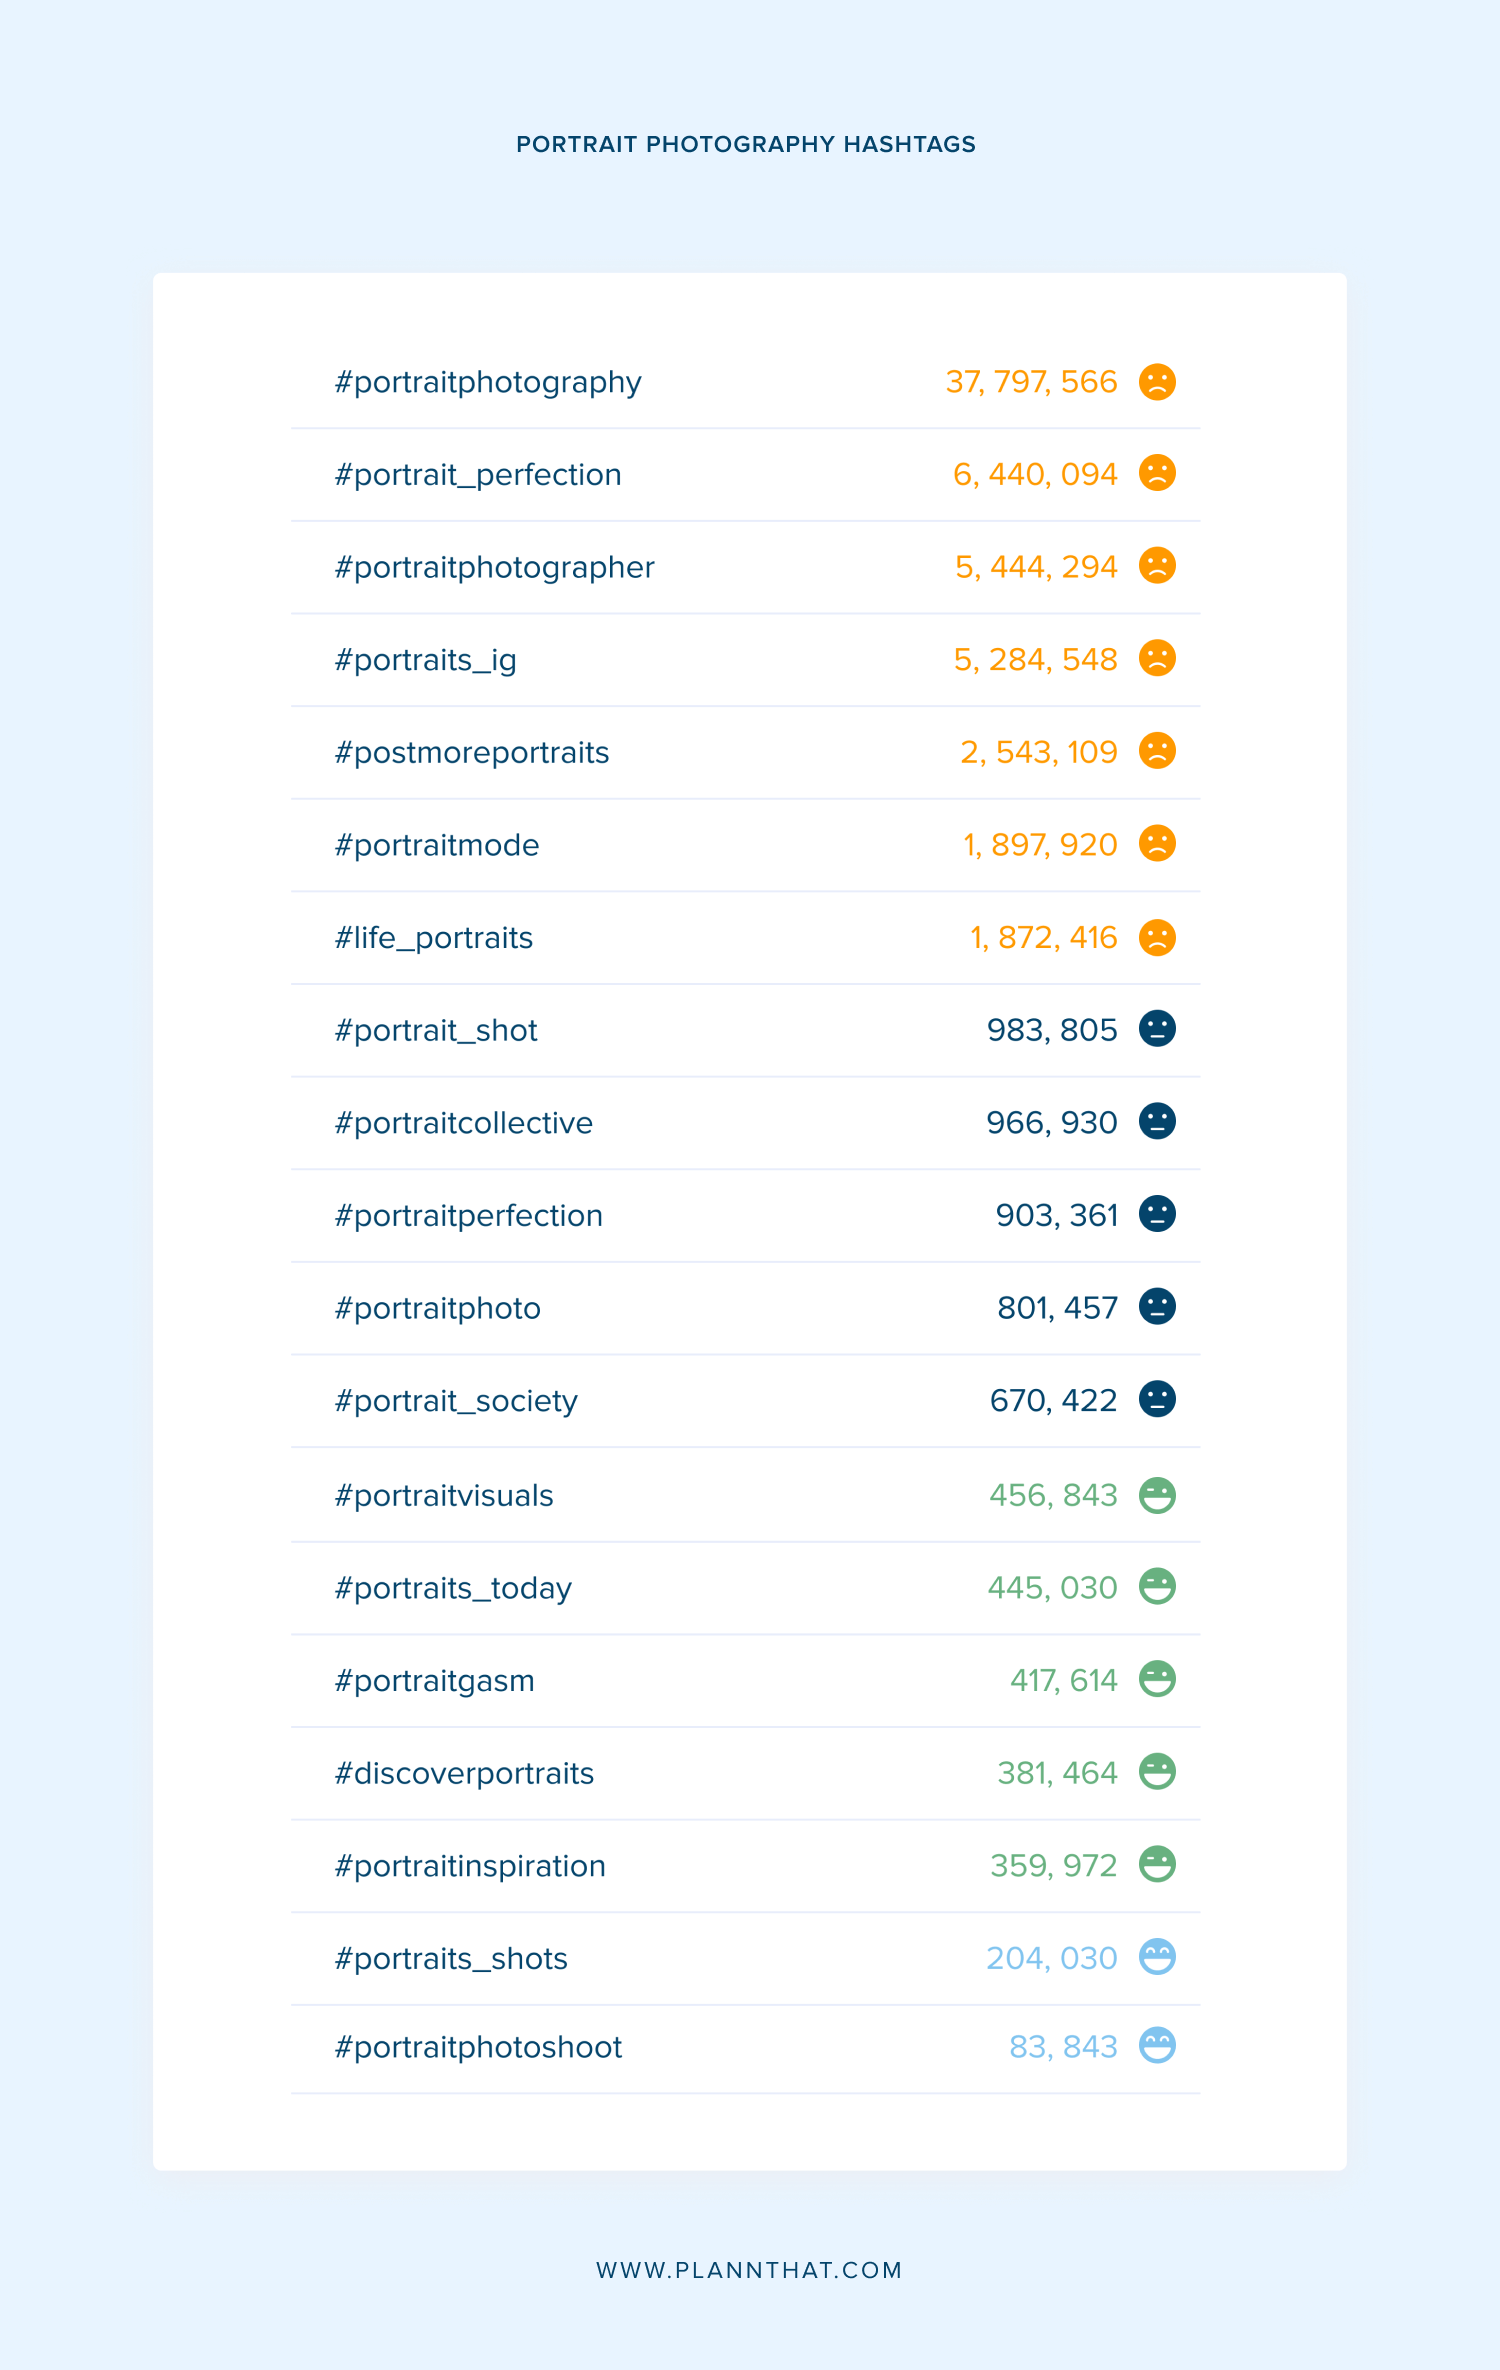Select the count 1,897,920 for #portraitmode
The image size is (1500, 2370).
coord(1040,845)
